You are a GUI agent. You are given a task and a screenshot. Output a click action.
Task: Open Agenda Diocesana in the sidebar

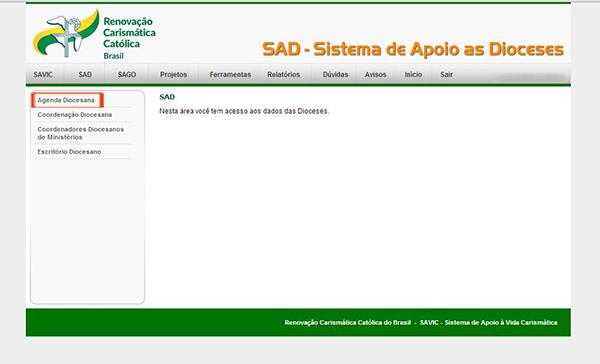pos(66,100)
